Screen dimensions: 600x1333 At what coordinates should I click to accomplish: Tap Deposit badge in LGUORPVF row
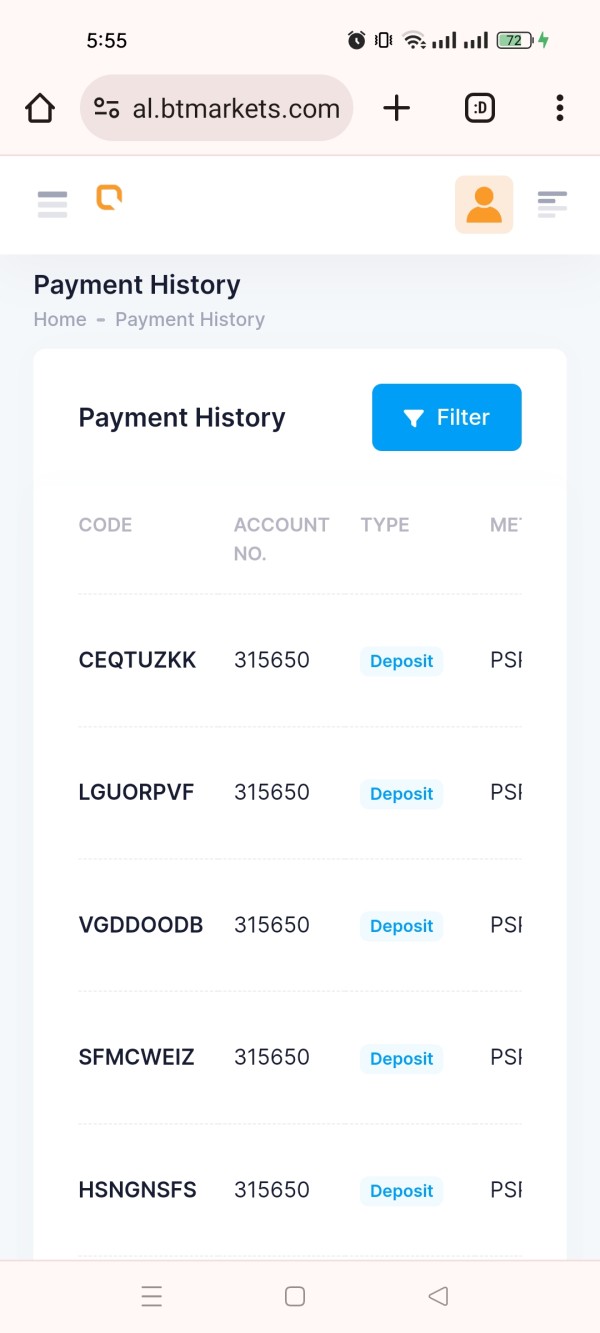coord(401,794)
